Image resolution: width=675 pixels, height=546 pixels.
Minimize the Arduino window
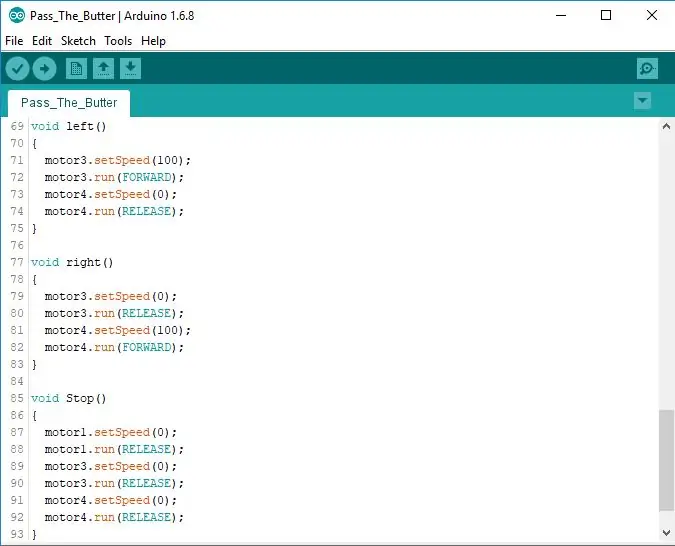561,16
